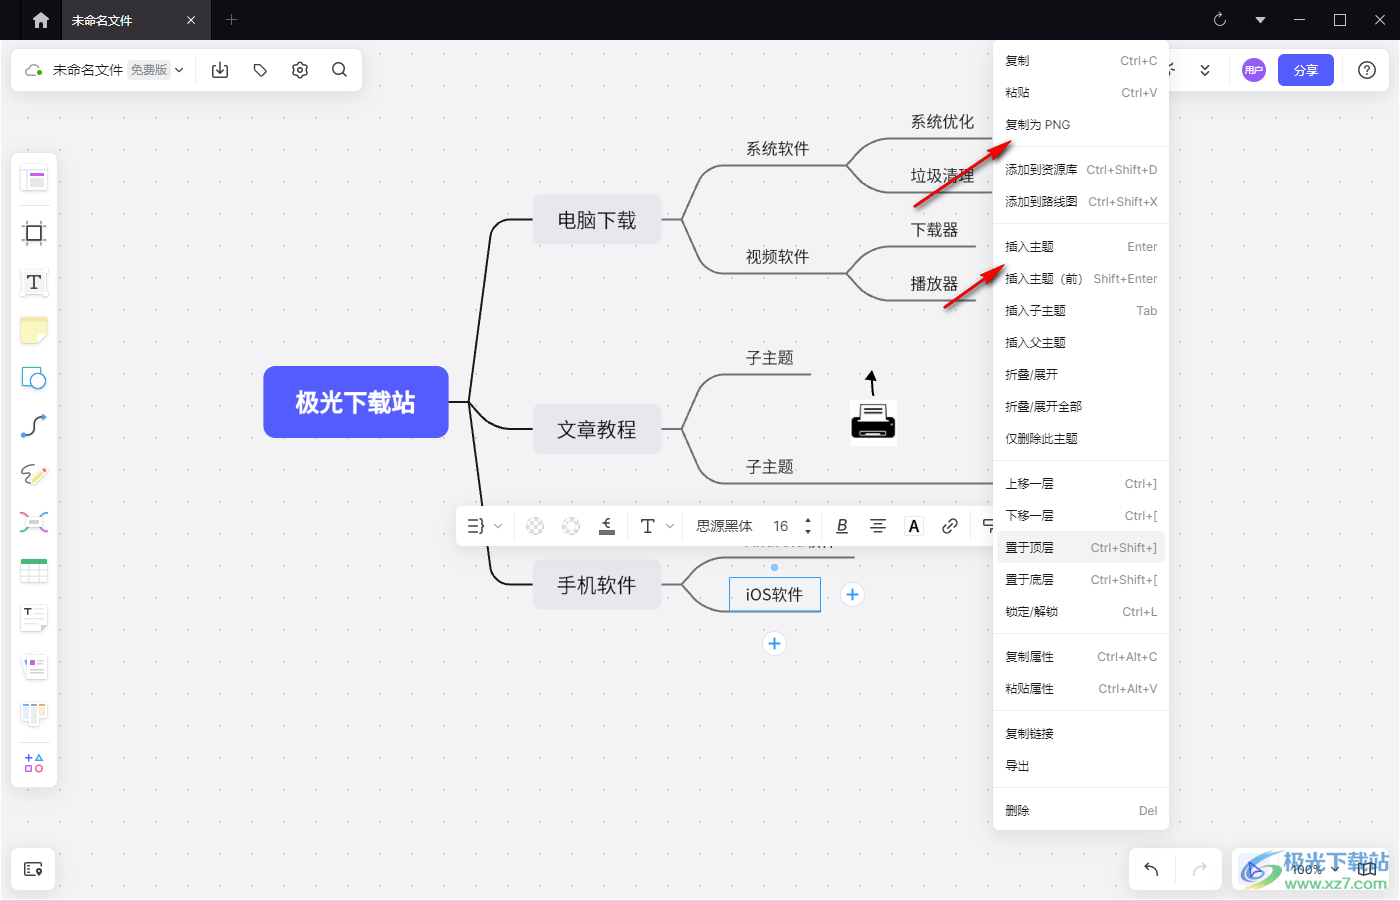Select 置于顶层 menu item
The width and height of the screenshot is (1400, 900).
(1081, 548)
